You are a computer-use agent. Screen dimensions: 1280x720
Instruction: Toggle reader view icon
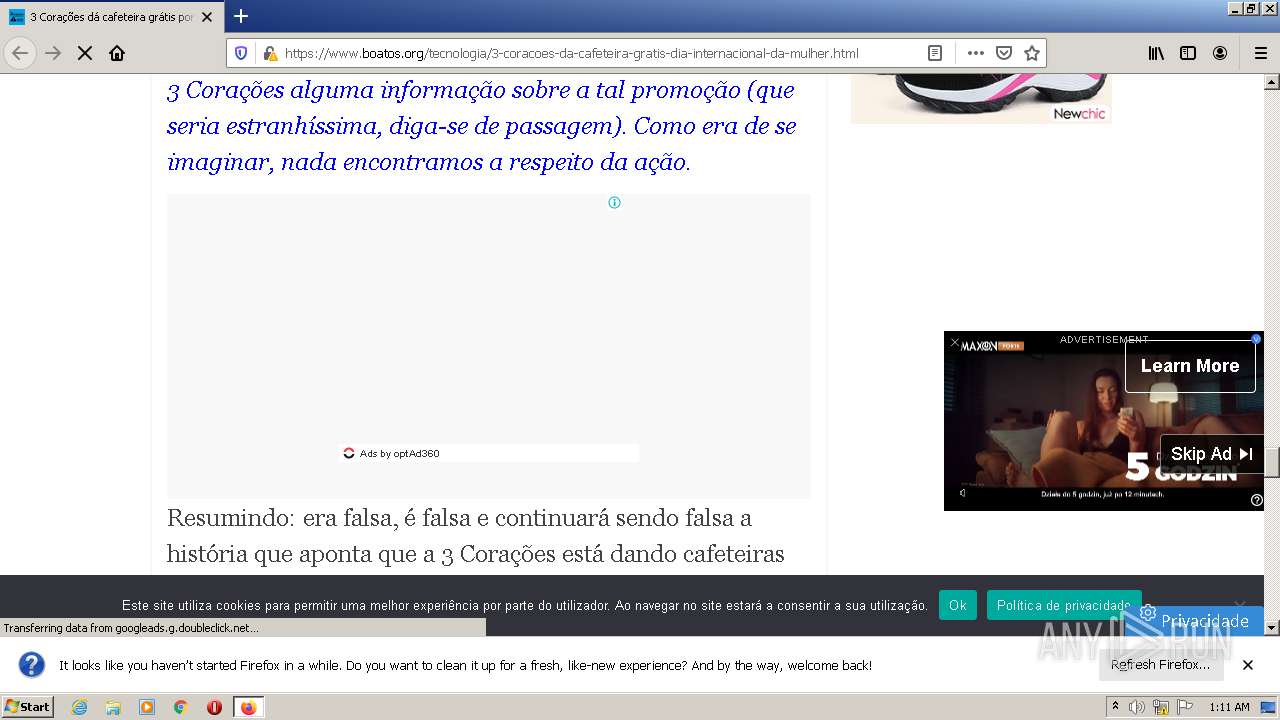[x=935, y=53]
